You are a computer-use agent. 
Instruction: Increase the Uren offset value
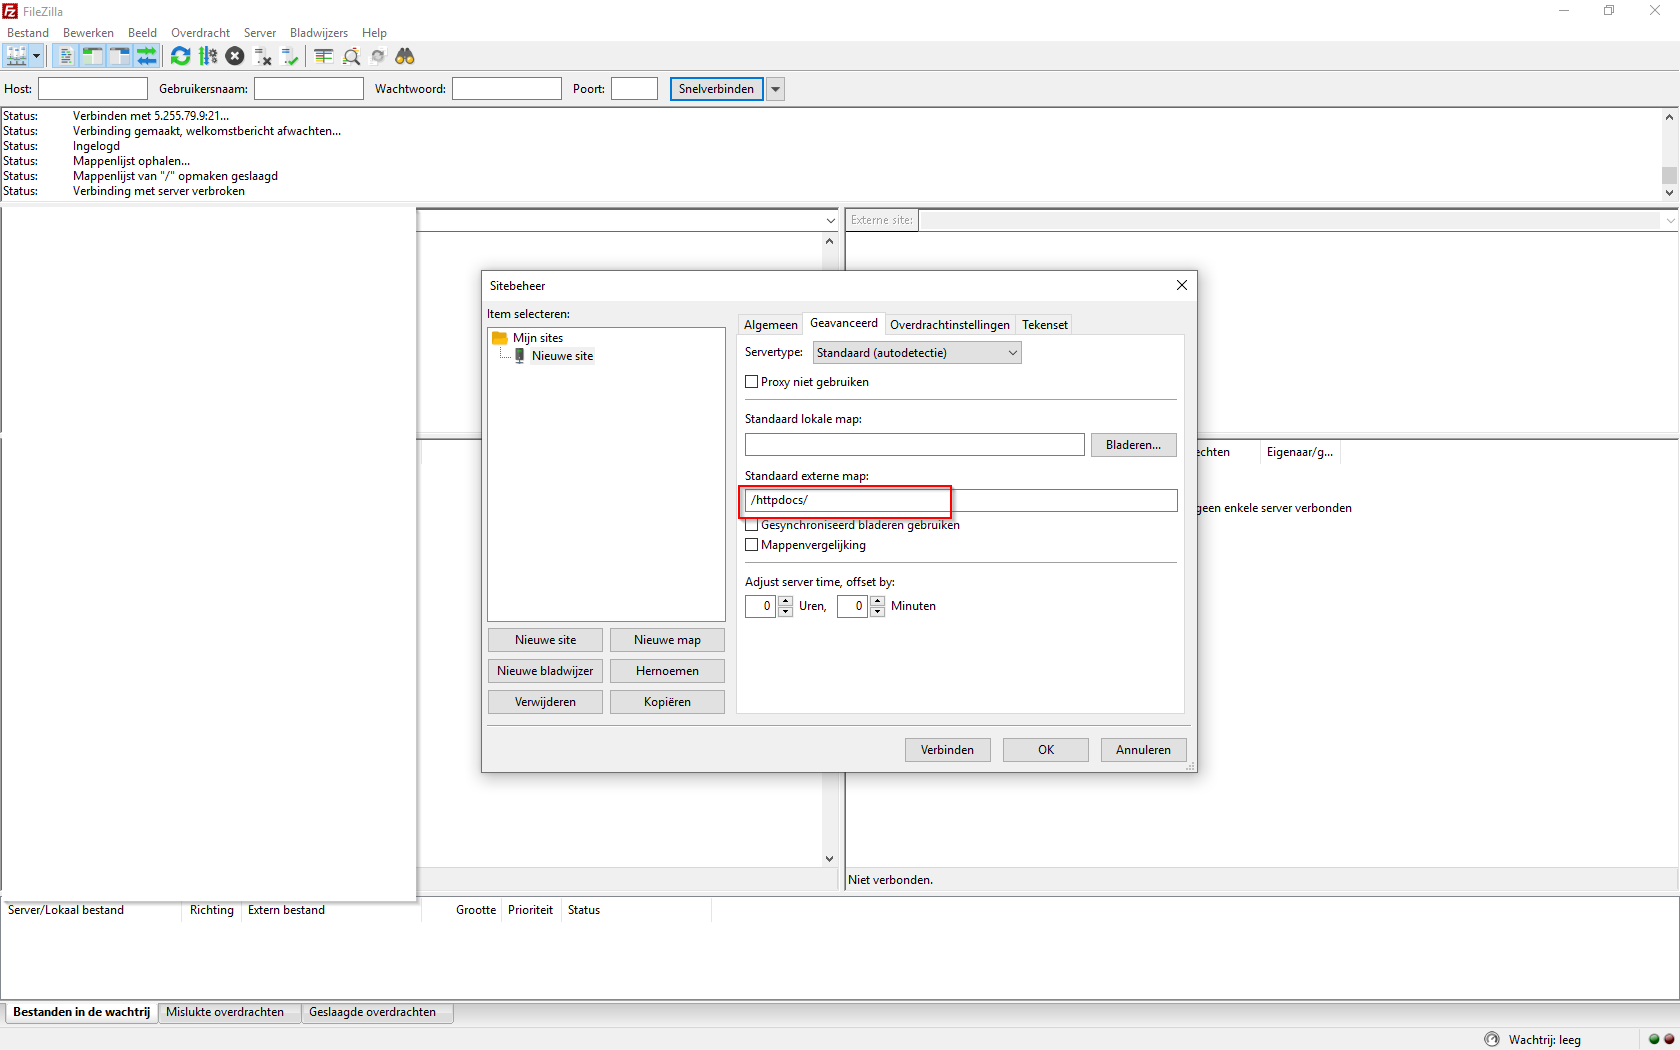(785, 601)
